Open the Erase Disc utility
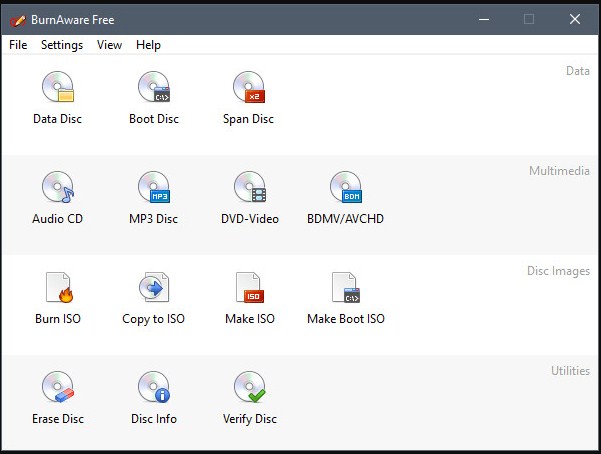 [x=58, y=388]
